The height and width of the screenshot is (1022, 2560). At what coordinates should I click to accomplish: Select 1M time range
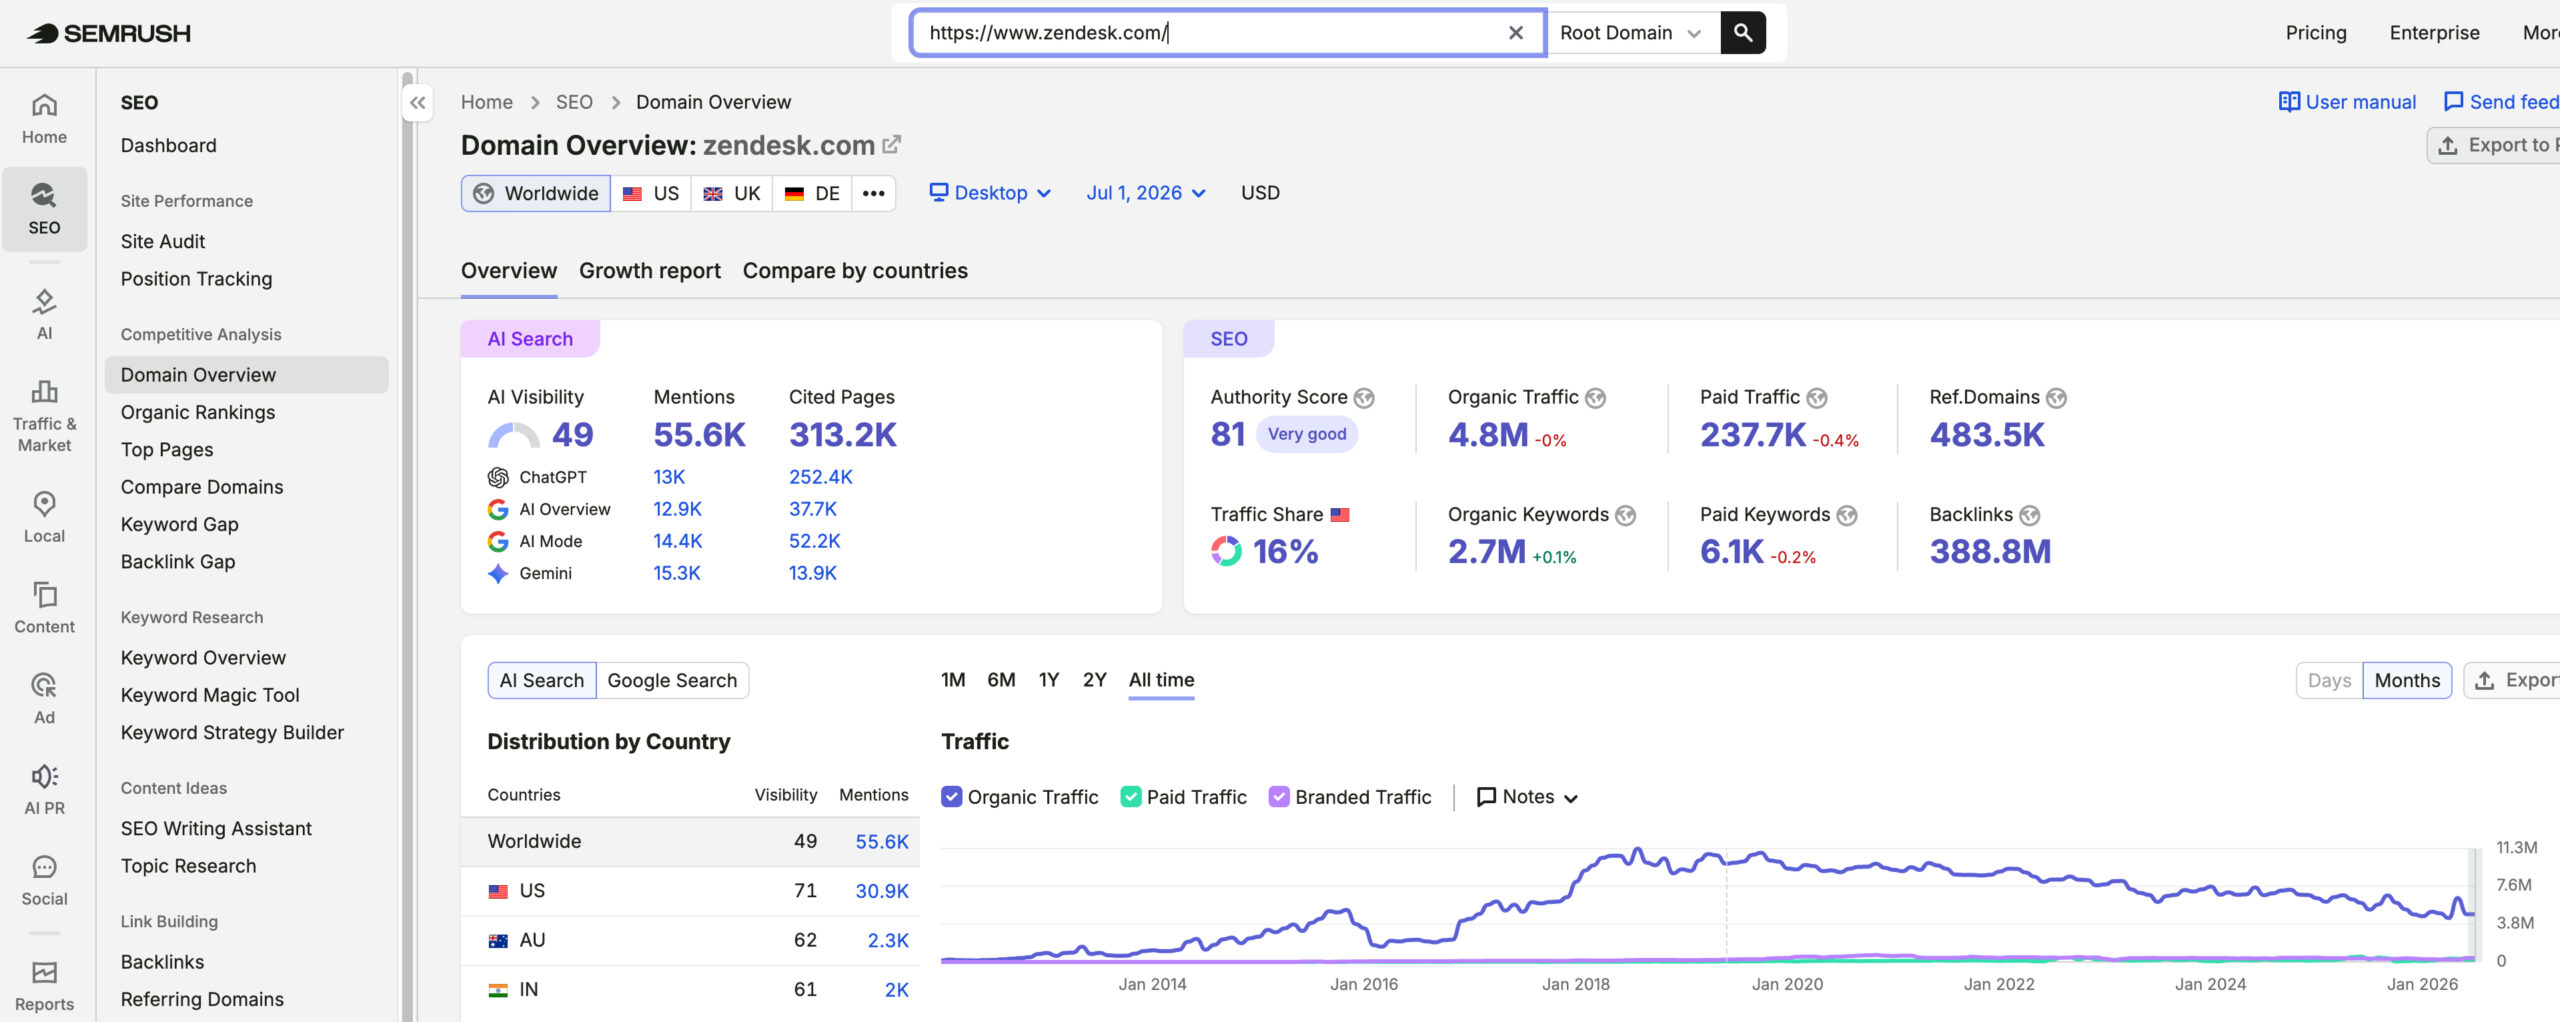(953, 680)
